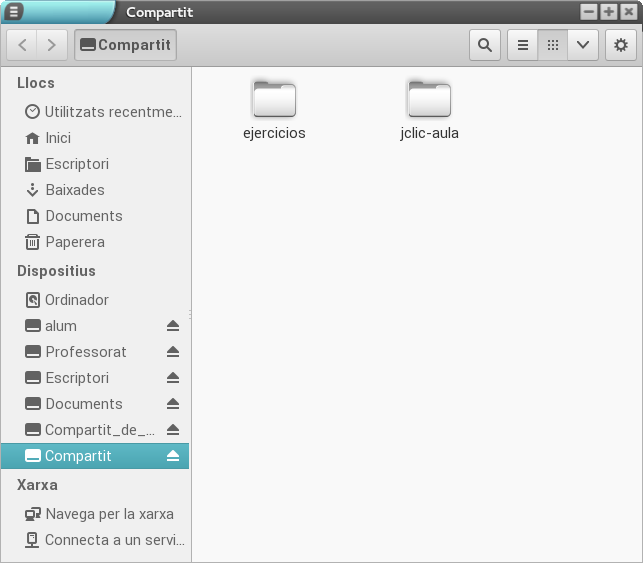This screenshot has width=643, height=563.
Task: Open the gear settings menu
Action: point(621,45)
